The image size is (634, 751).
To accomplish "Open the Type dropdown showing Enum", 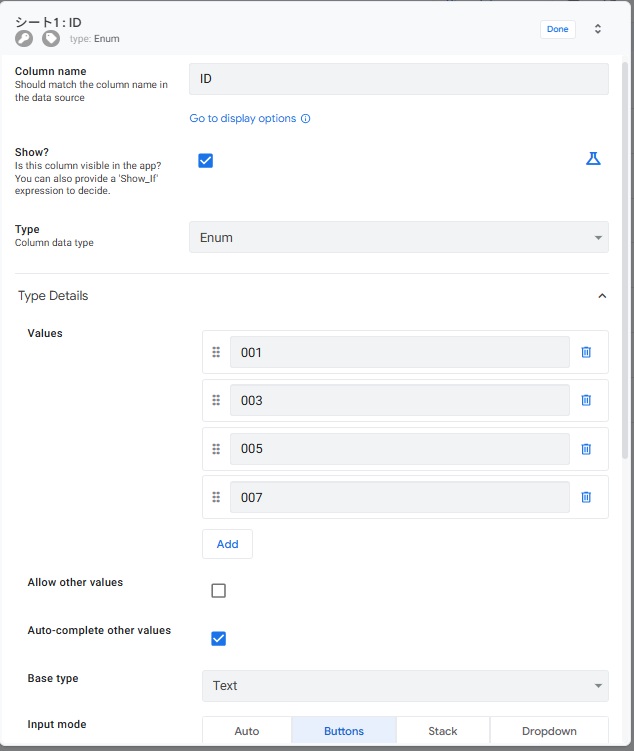I will tap(398, 238).
